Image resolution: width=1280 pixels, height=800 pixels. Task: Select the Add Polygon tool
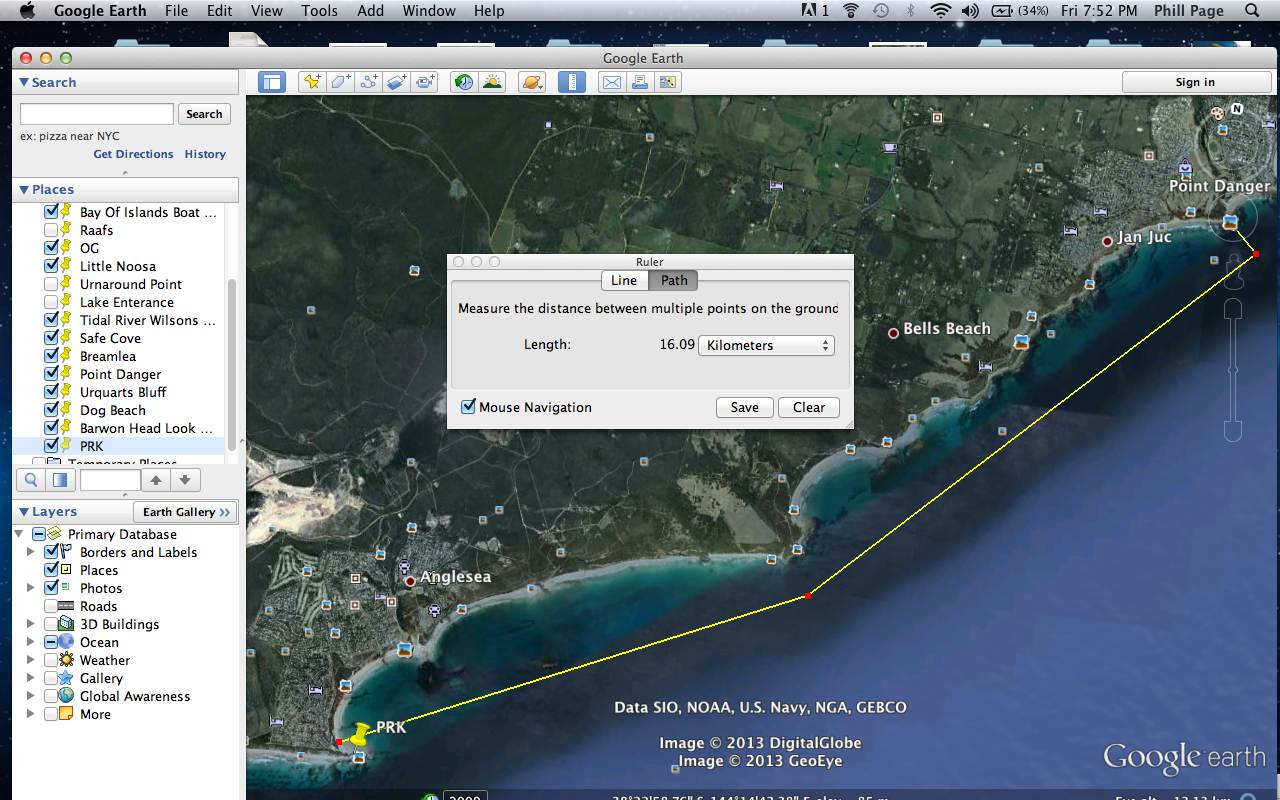coord(341,82)
